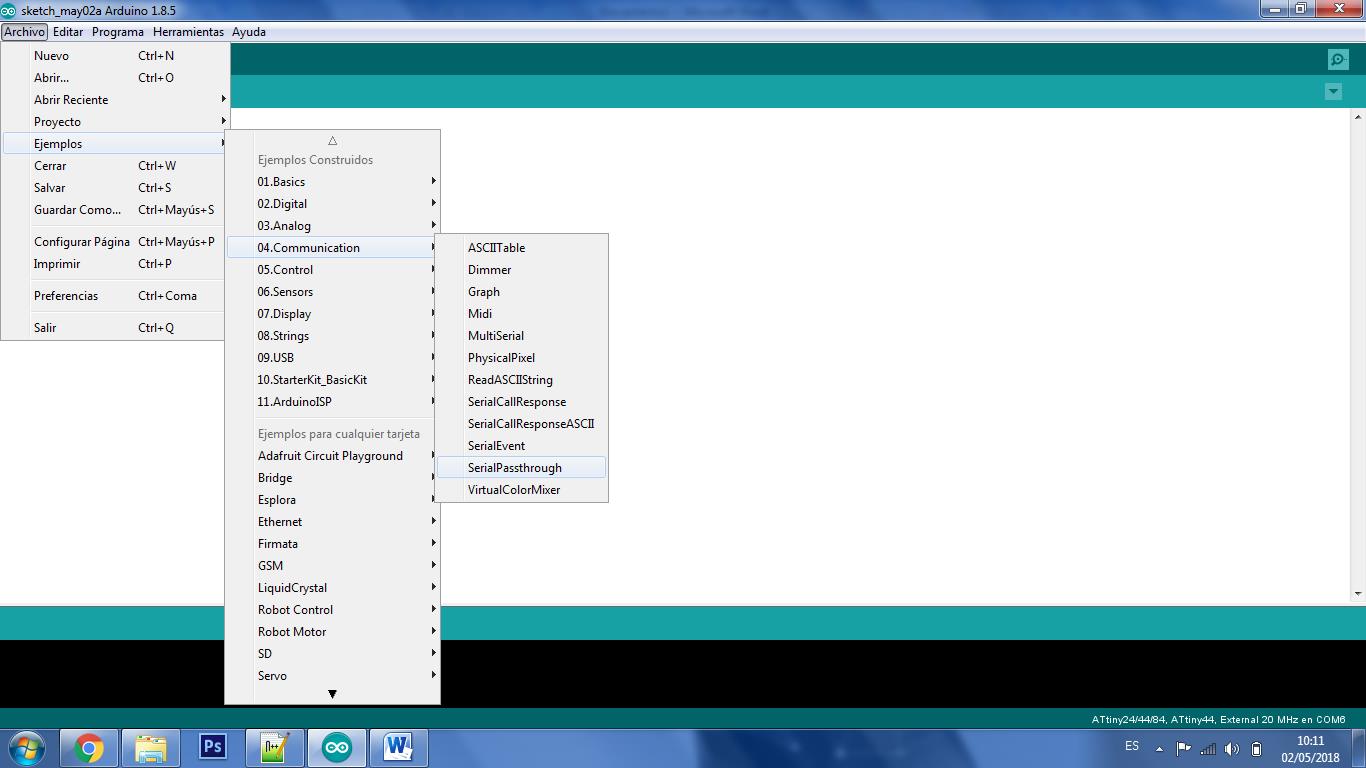Image resolution: width=1366 pixels, height=768 pixels.
Task: Open the ASCIITable example
Action: click(x=521, y=248)
